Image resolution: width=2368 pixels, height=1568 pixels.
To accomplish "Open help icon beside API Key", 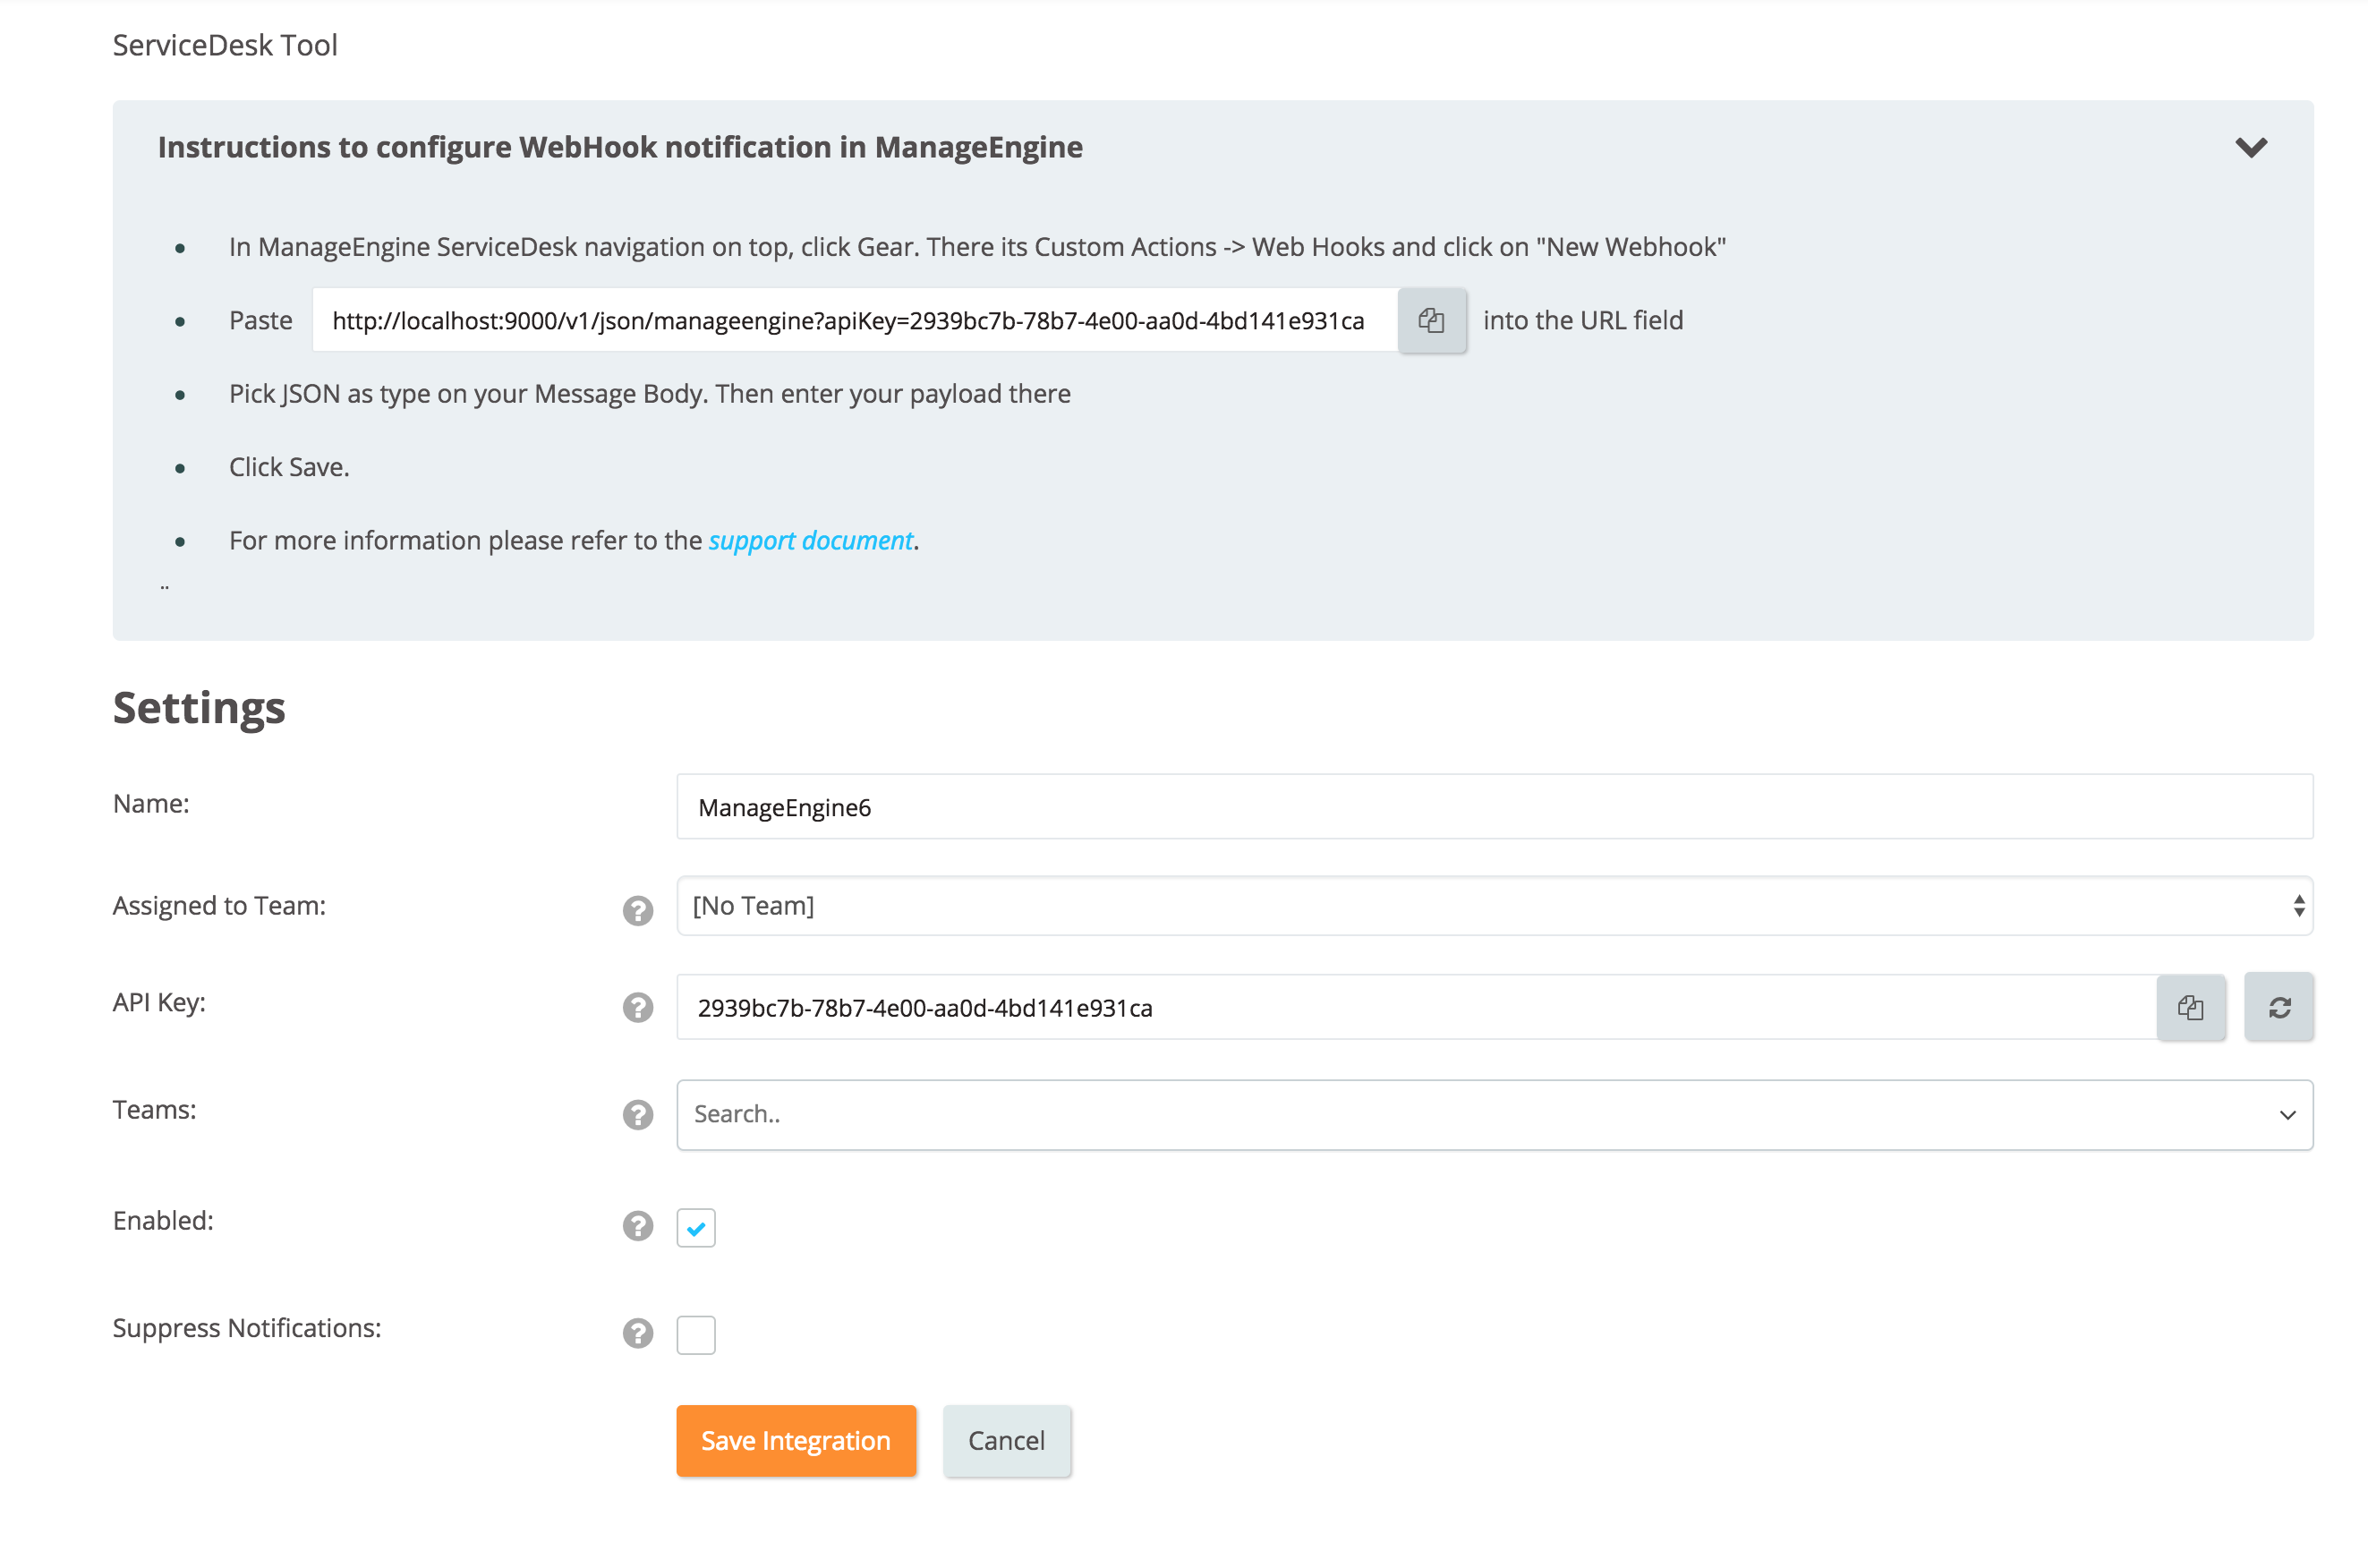I will [638, 1007].
